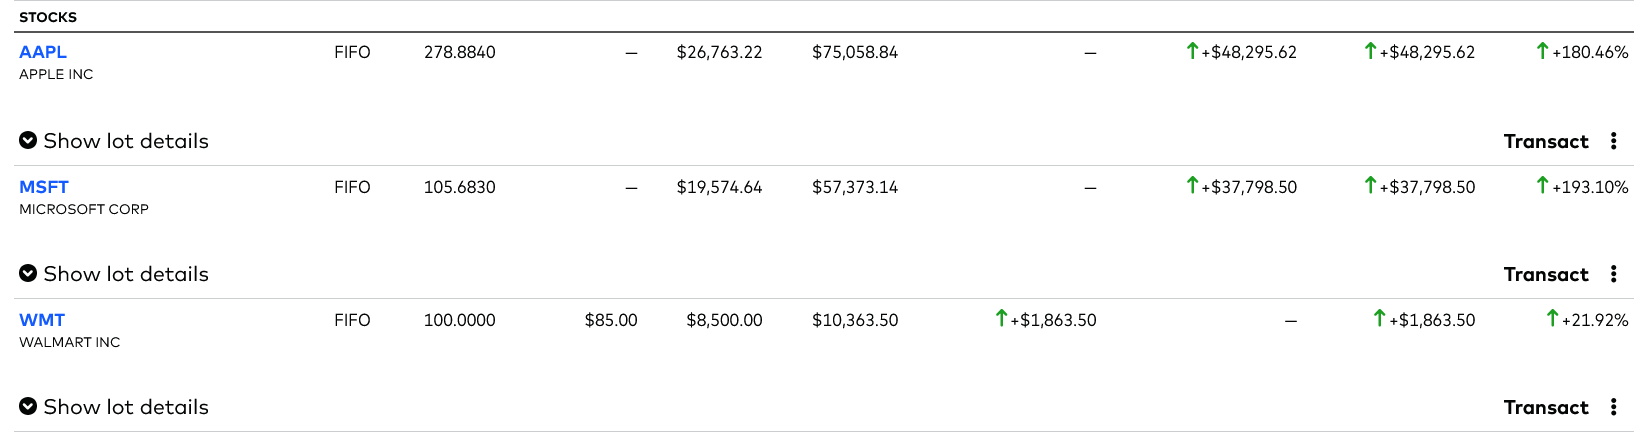
Task: Click the chevron circle icon beside MSFT lot details
Action: tap(28, 274)
